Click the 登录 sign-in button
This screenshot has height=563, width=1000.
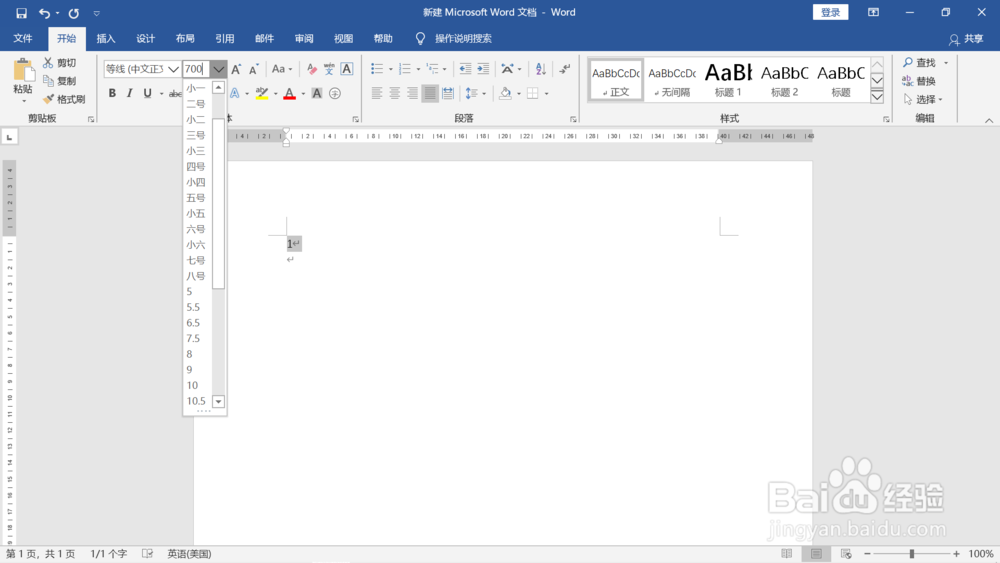(x=830, y=13)
